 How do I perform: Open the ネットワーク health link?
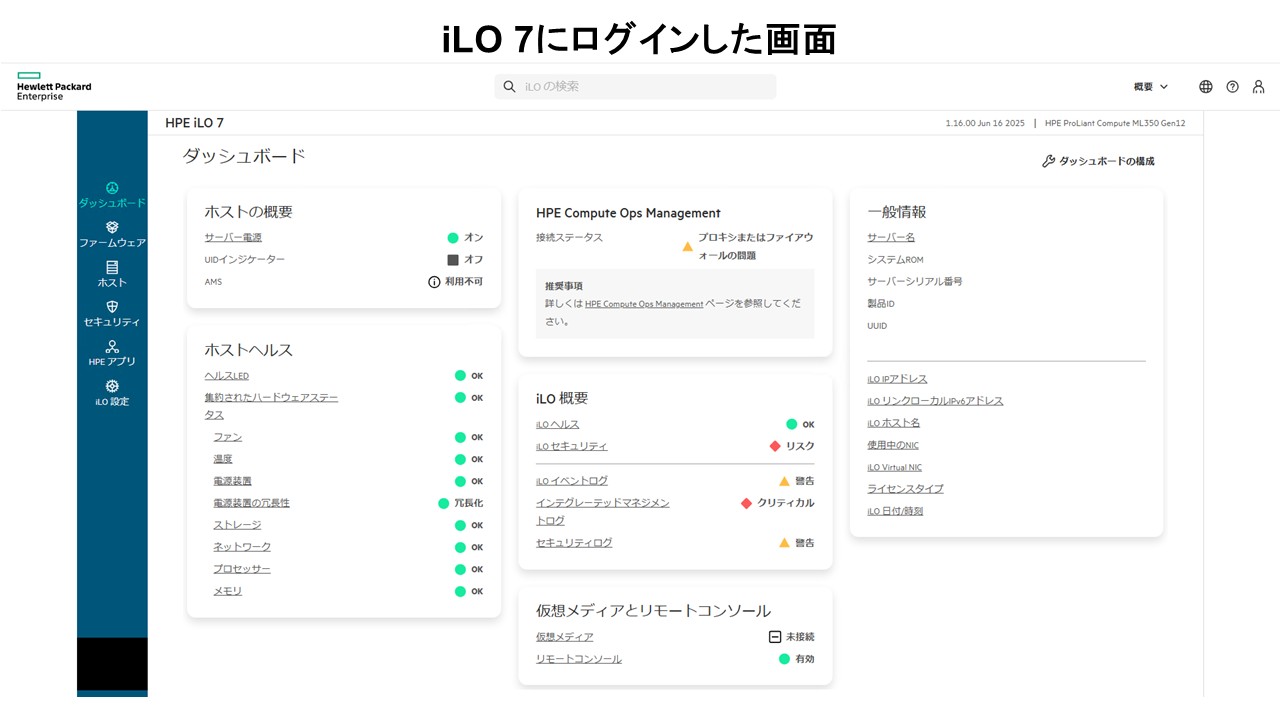click(x=242, y=547)
